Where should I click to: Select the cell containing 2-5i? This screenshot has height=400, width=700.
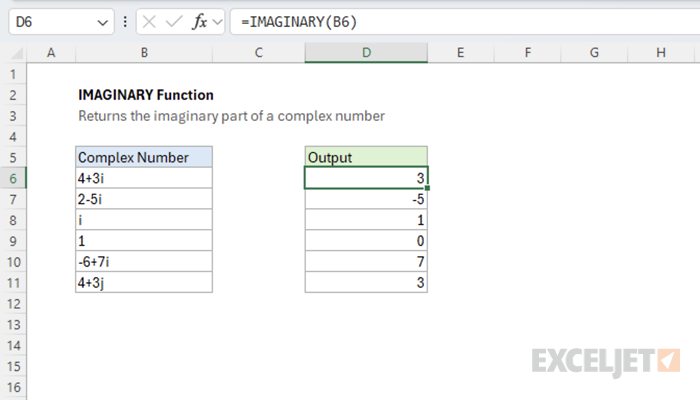point(144,199)
